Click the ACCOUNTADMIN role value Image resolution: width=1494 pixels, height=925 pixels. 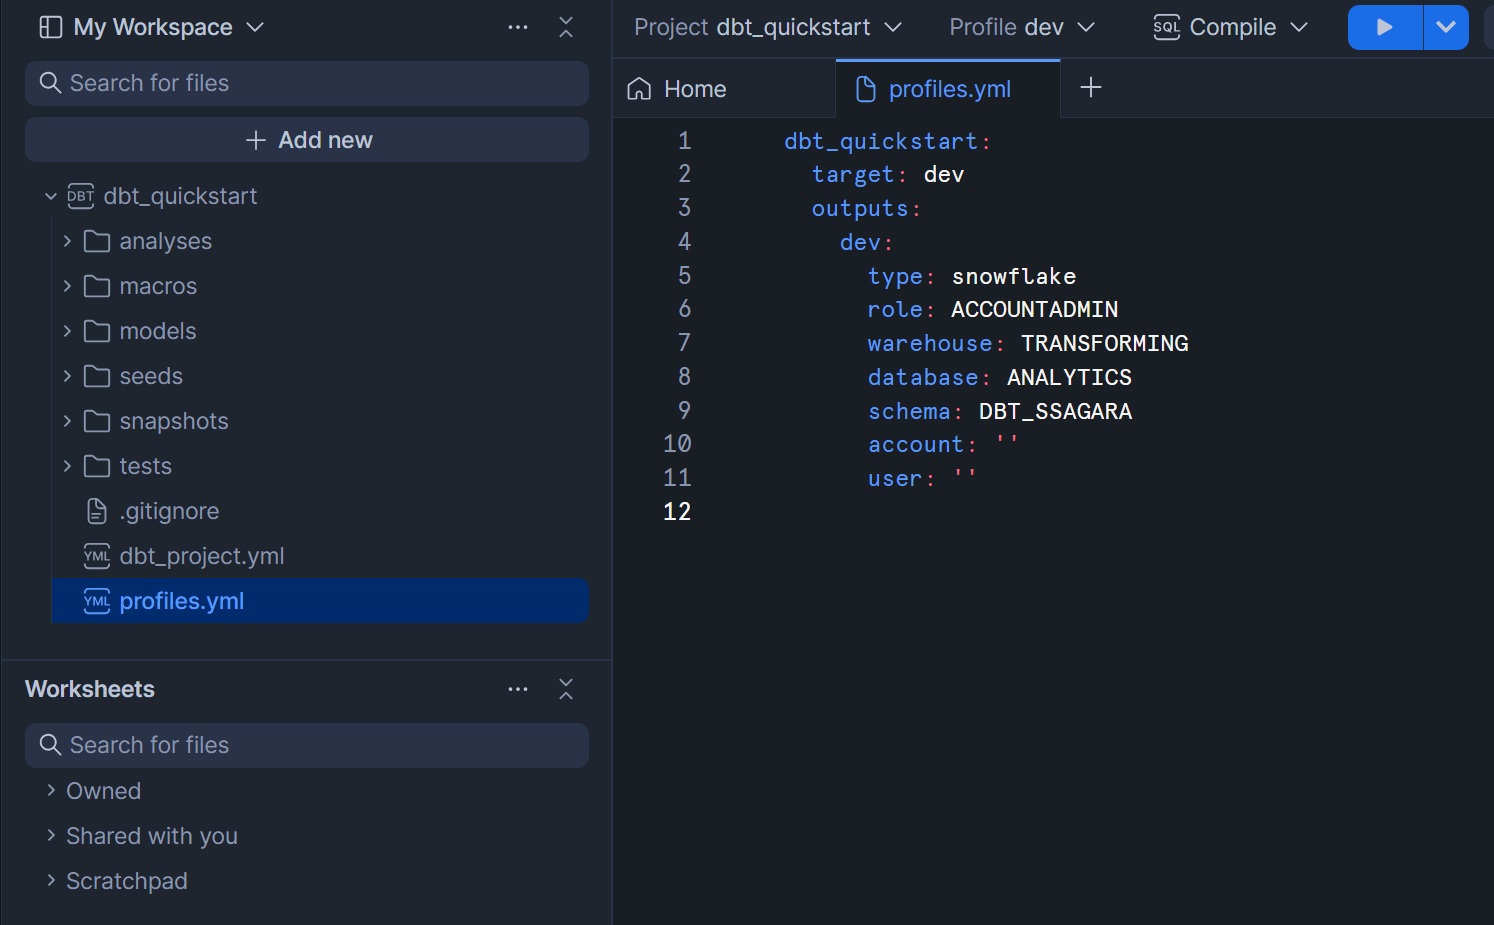[x=1035, y=310]
